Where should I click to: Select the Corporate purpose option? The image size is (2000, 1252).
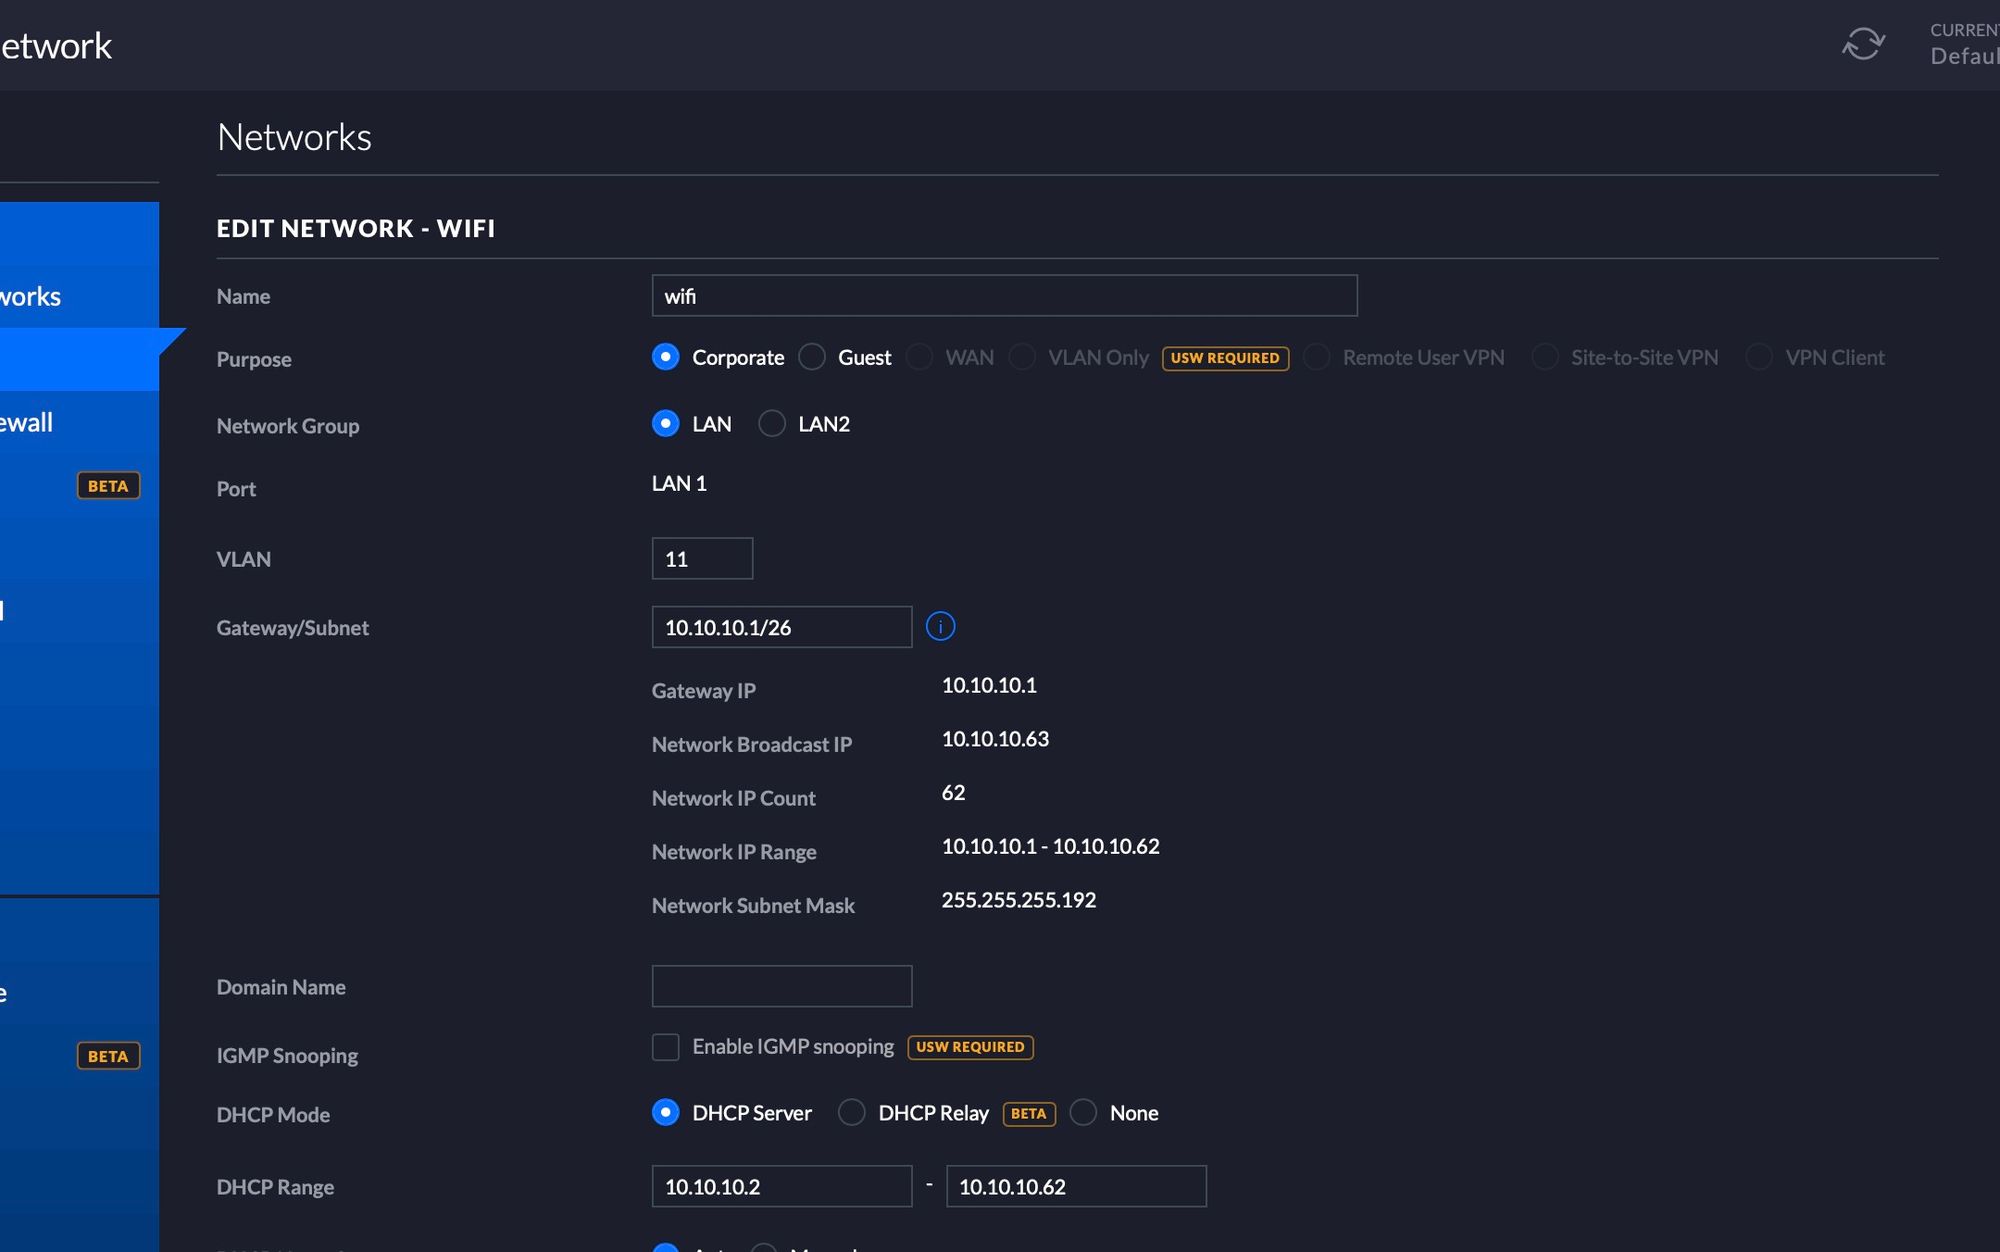665,357
